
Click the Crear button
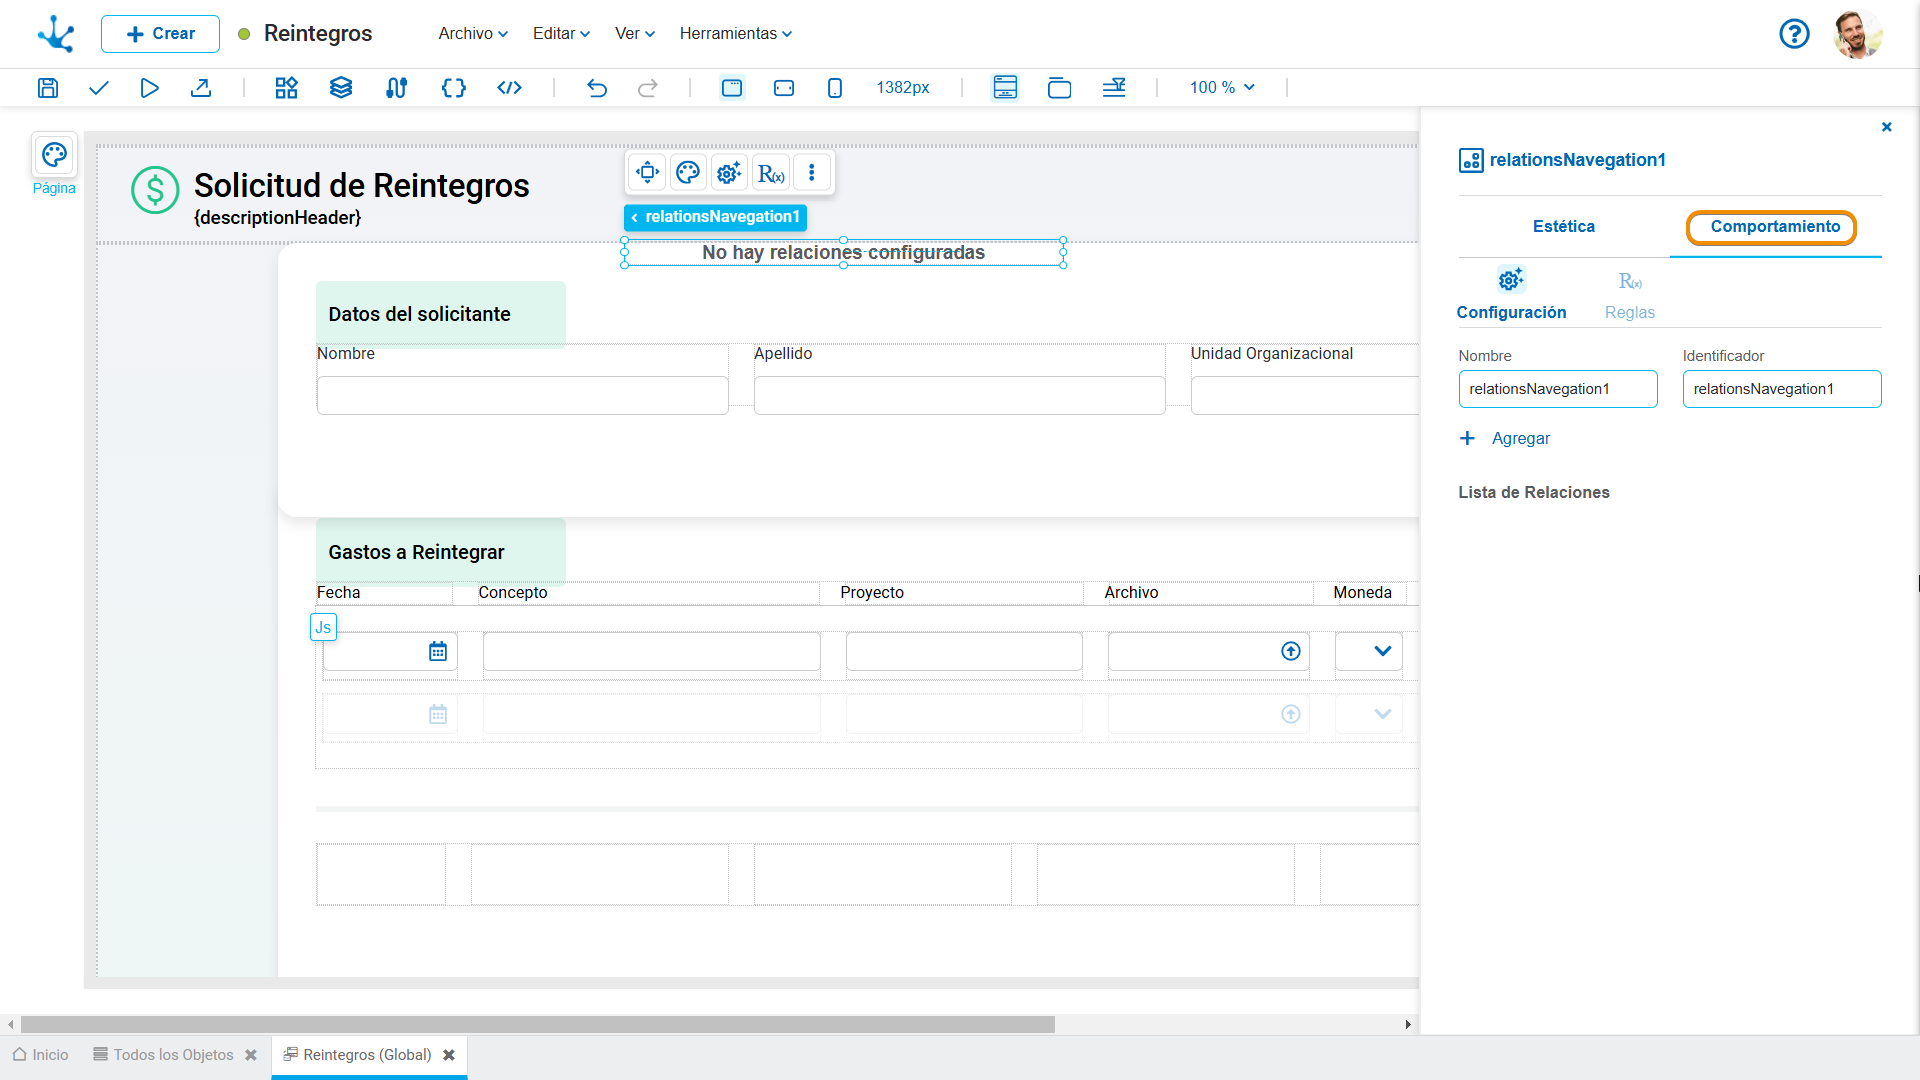160,34
